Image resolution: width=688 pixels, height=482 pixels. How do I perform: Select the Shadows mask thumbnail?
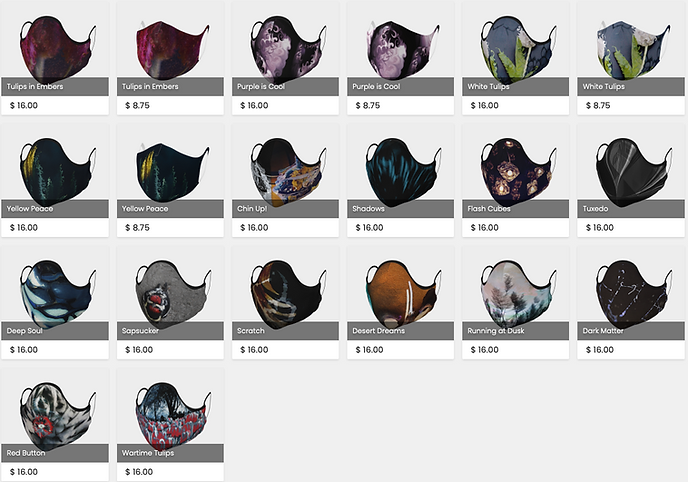tap(403, 172)
